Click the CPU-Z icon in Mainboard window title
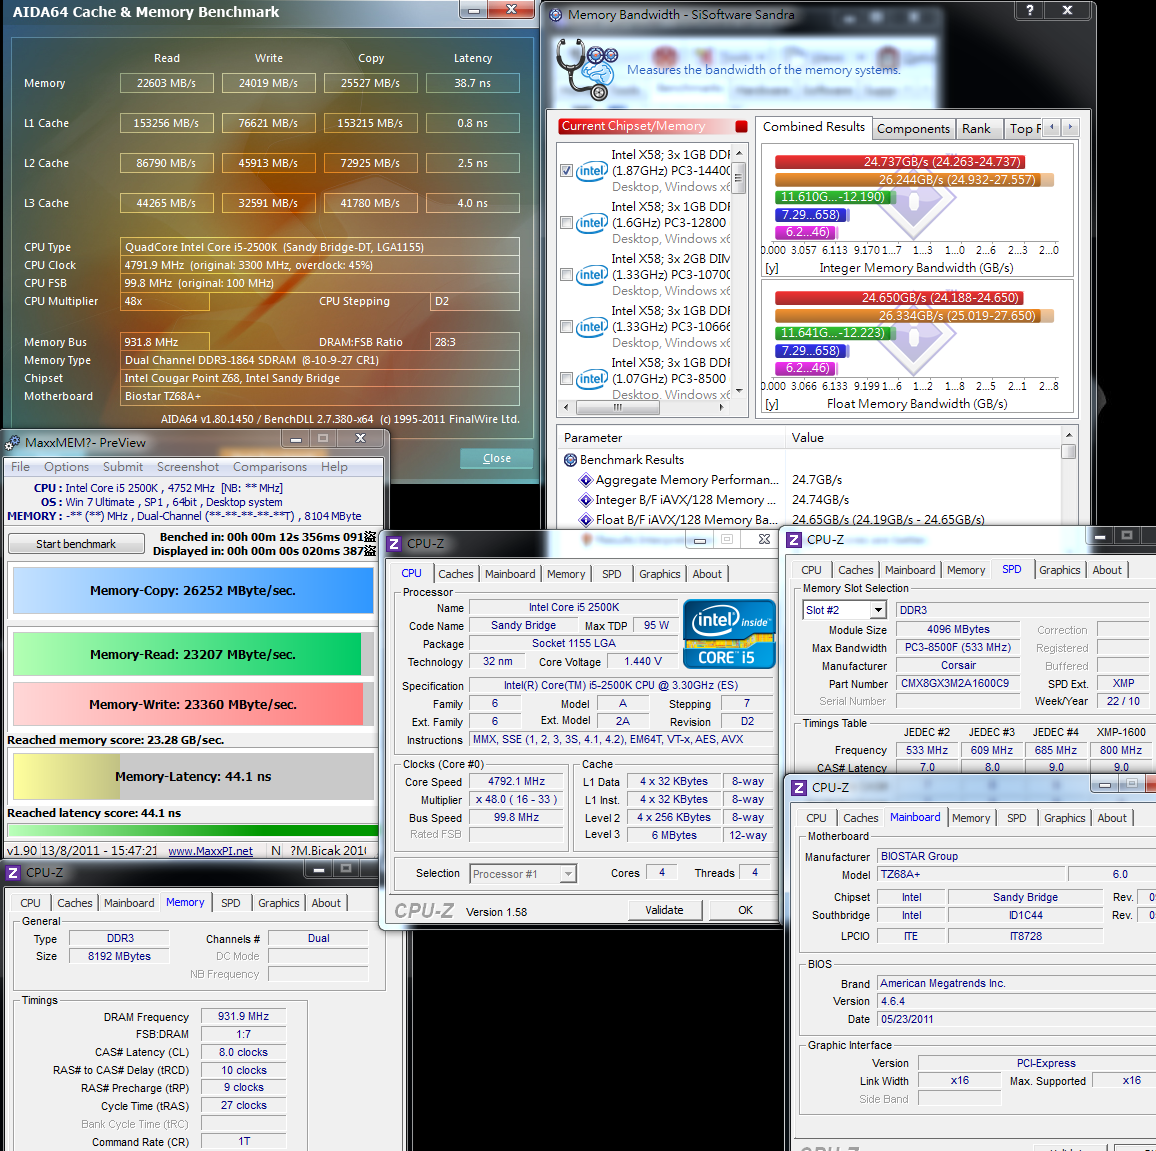Image resolution: width=1156 pixels, height=1151 pixels. 799,787
